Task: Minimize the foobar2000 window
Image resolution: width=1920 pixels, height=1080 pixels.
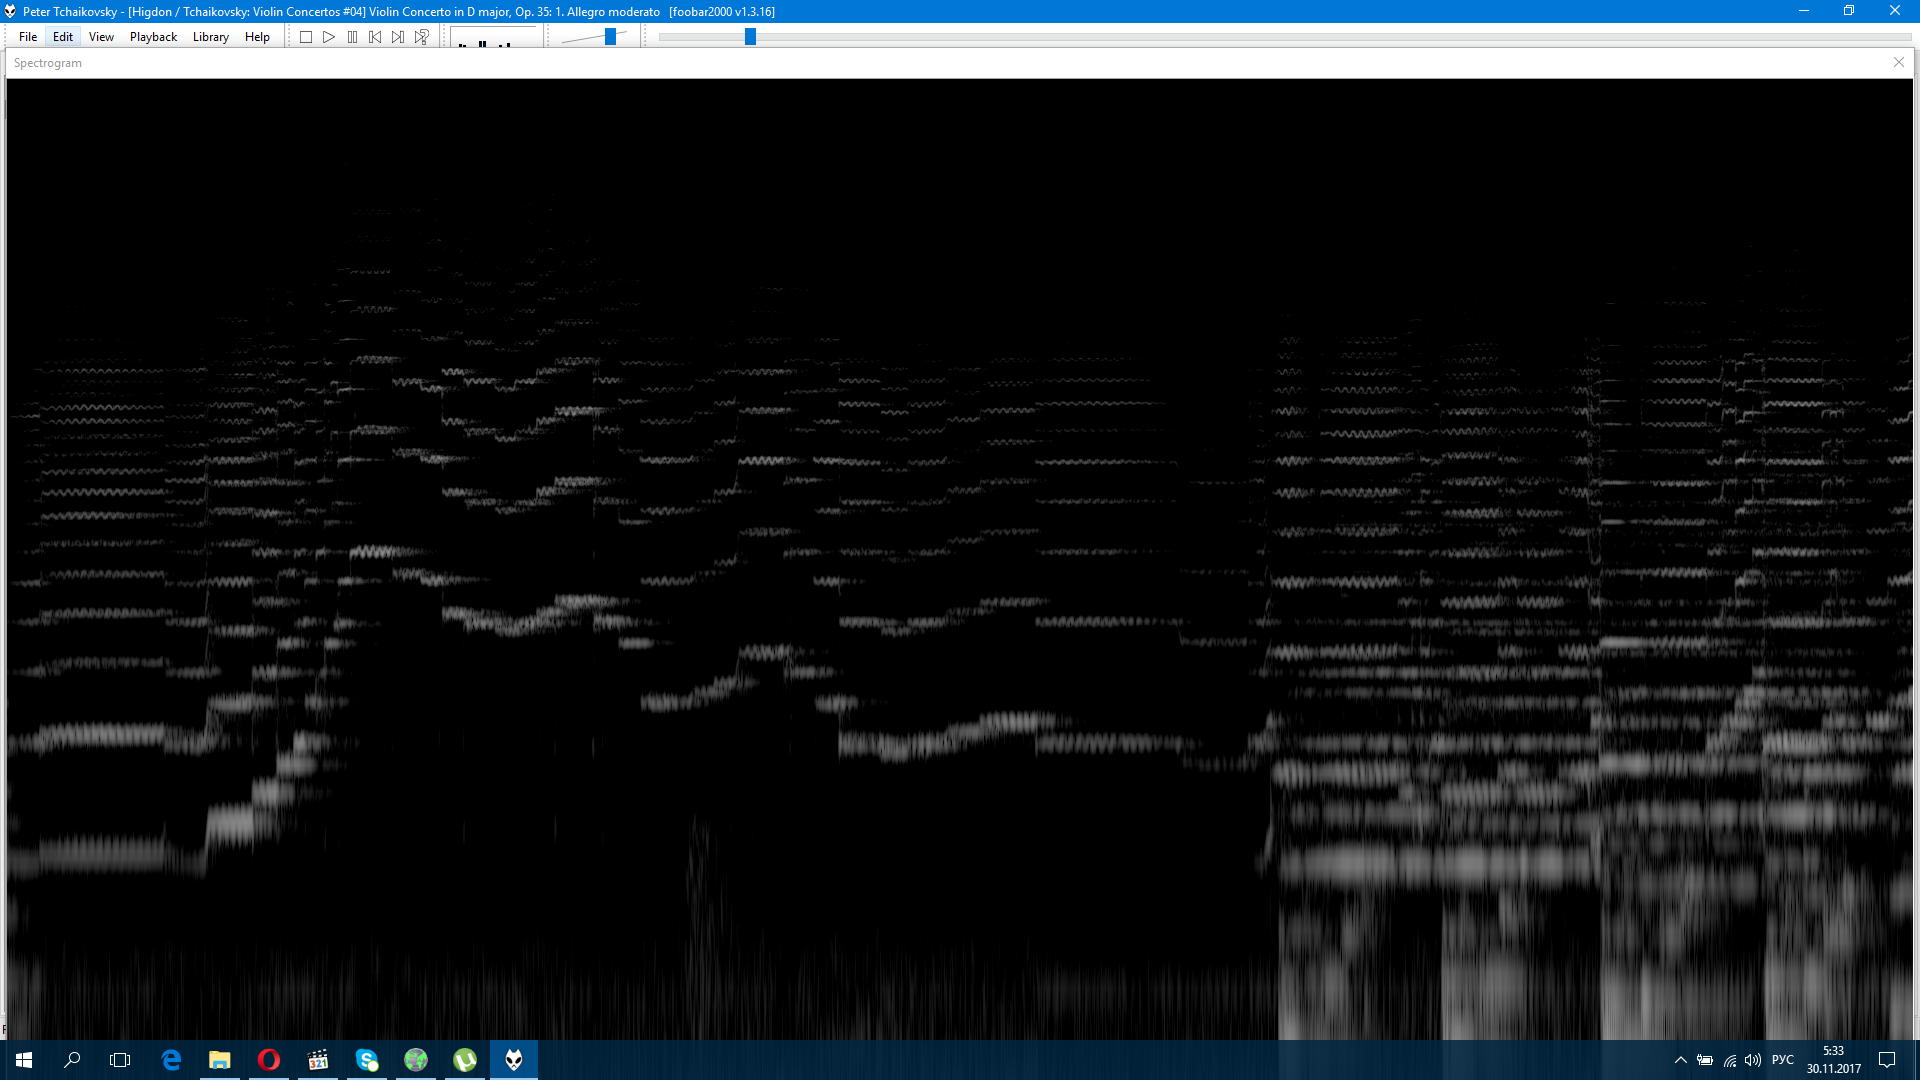Action: coord(1804,11)
